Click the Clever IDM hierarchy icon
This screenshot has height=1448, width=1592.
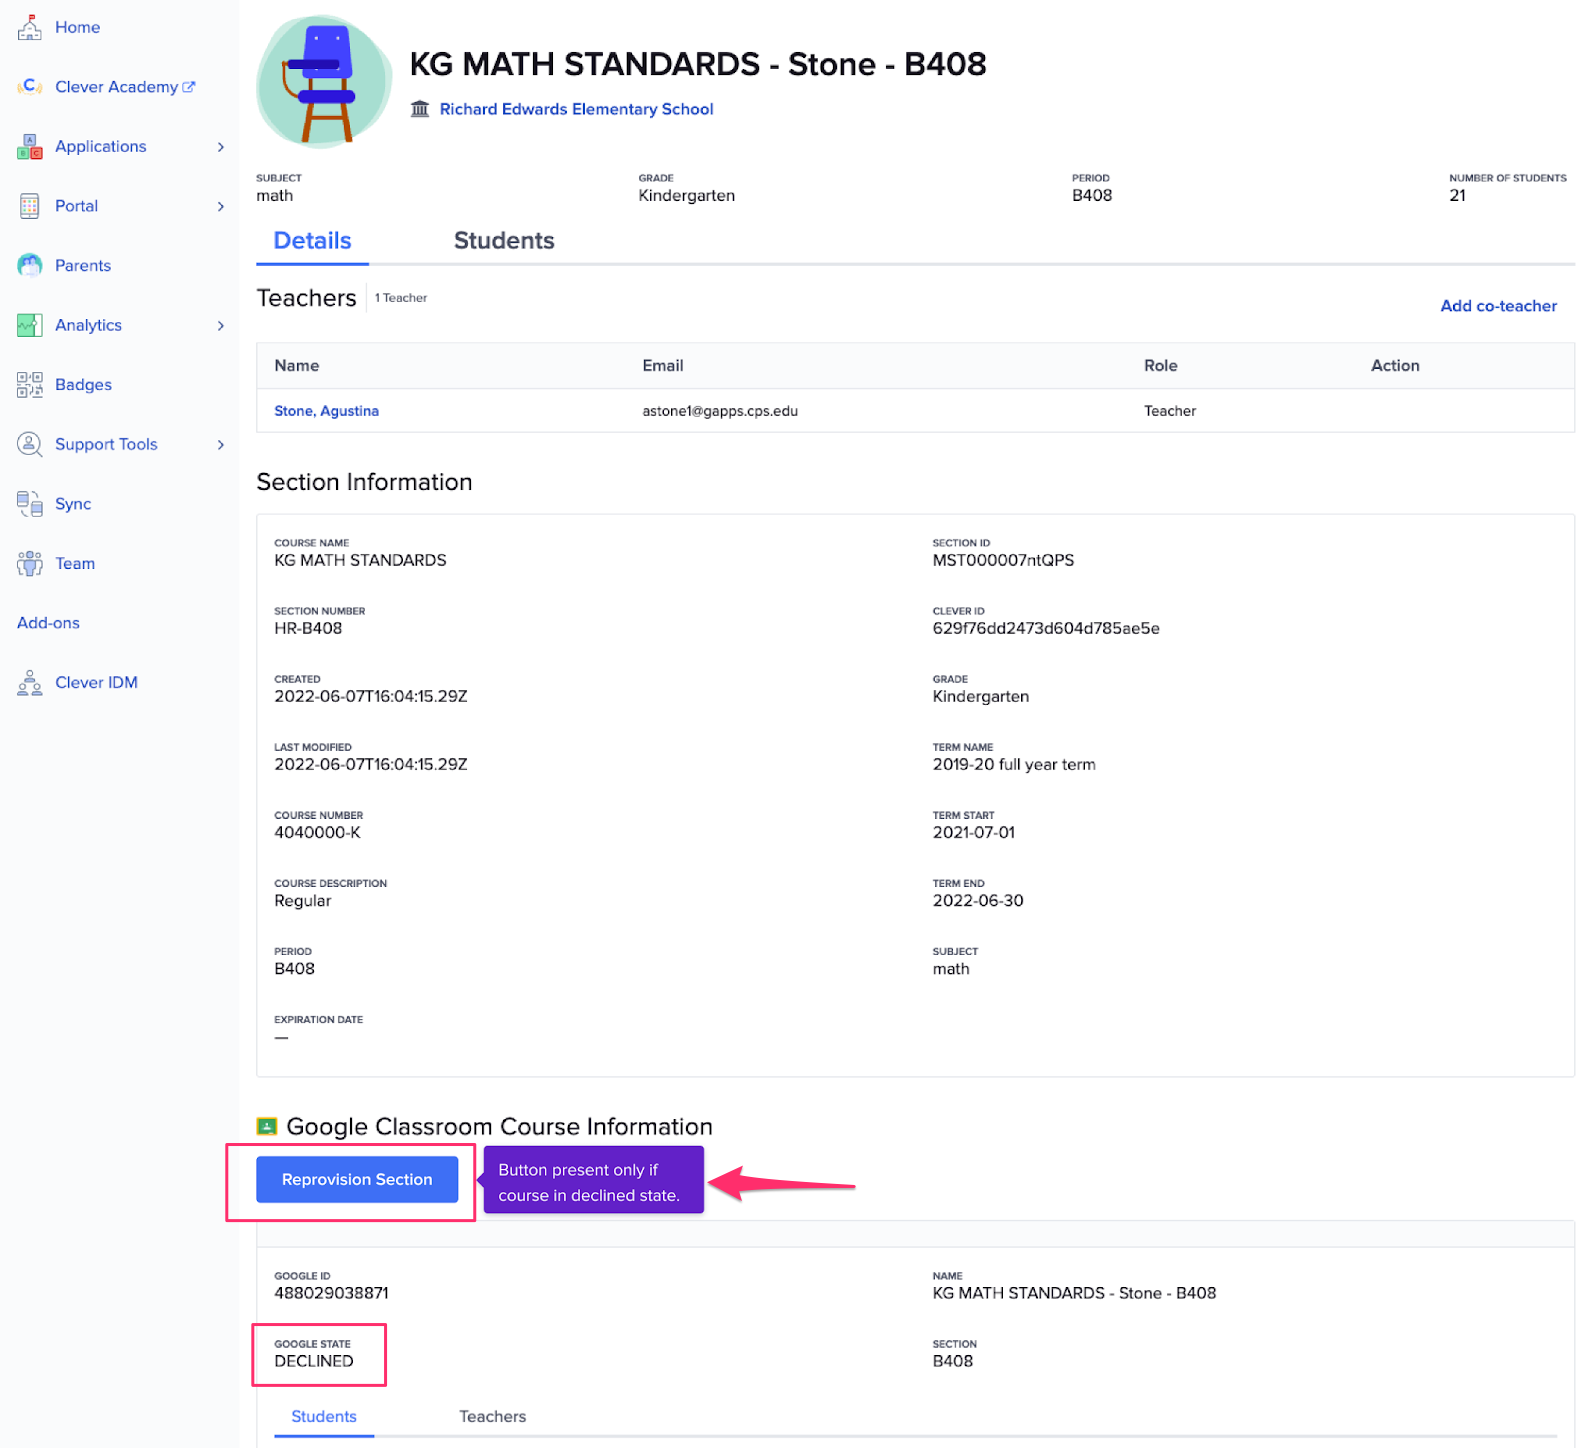click(x=30, y=683)
